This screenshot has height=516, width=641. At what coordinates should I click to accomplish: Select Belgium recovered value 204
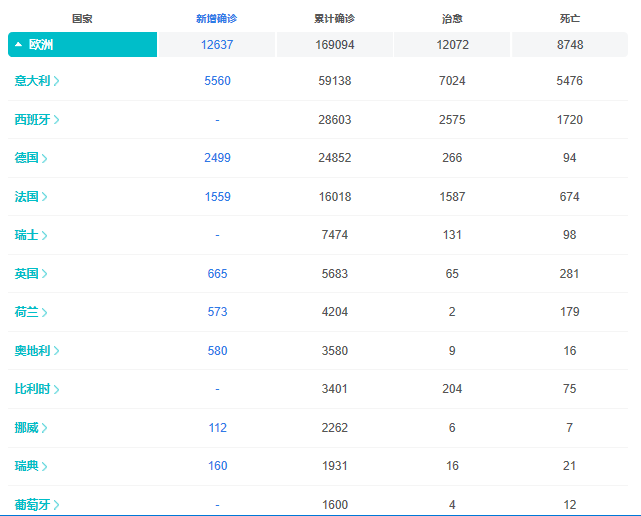tap(452, 388)
